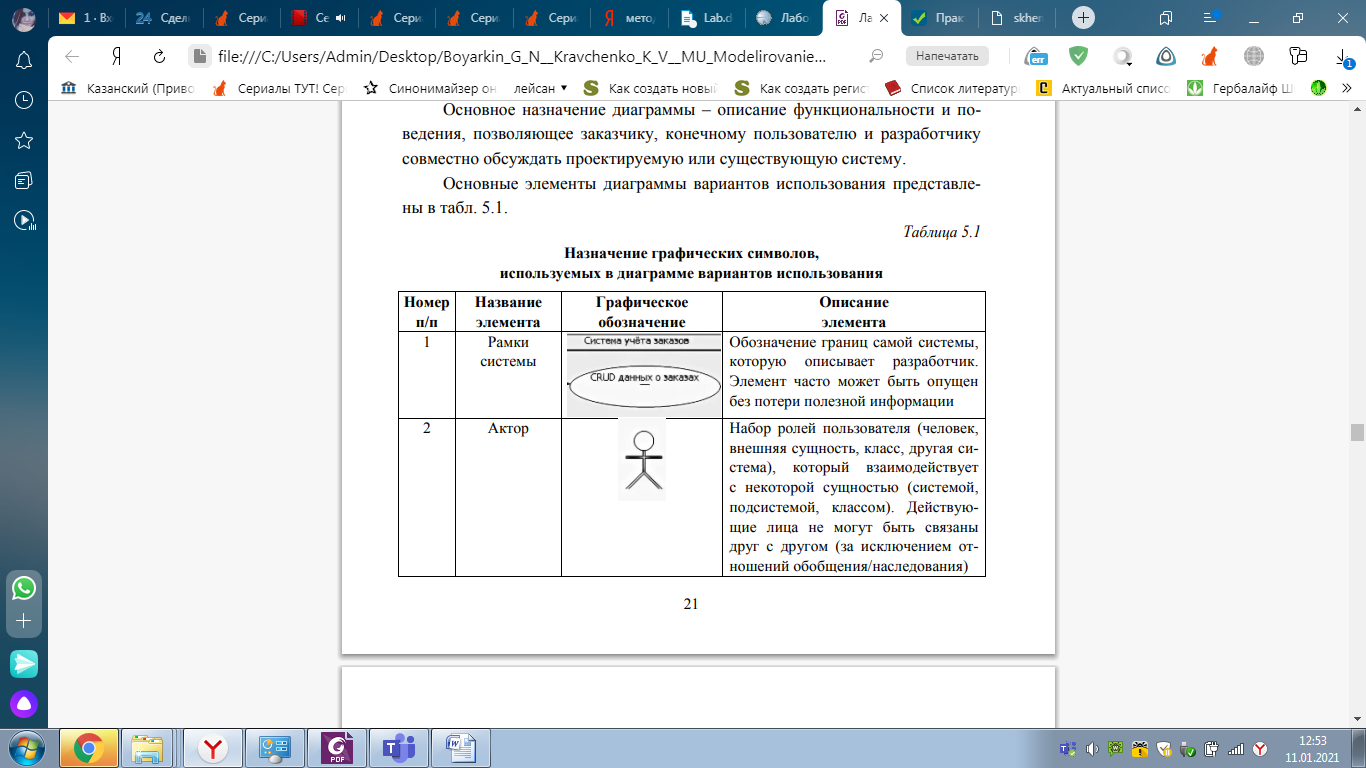This screenshot has width=1366, height=768.
Task: Open the globe translator extension
Action: [1253, 56]
